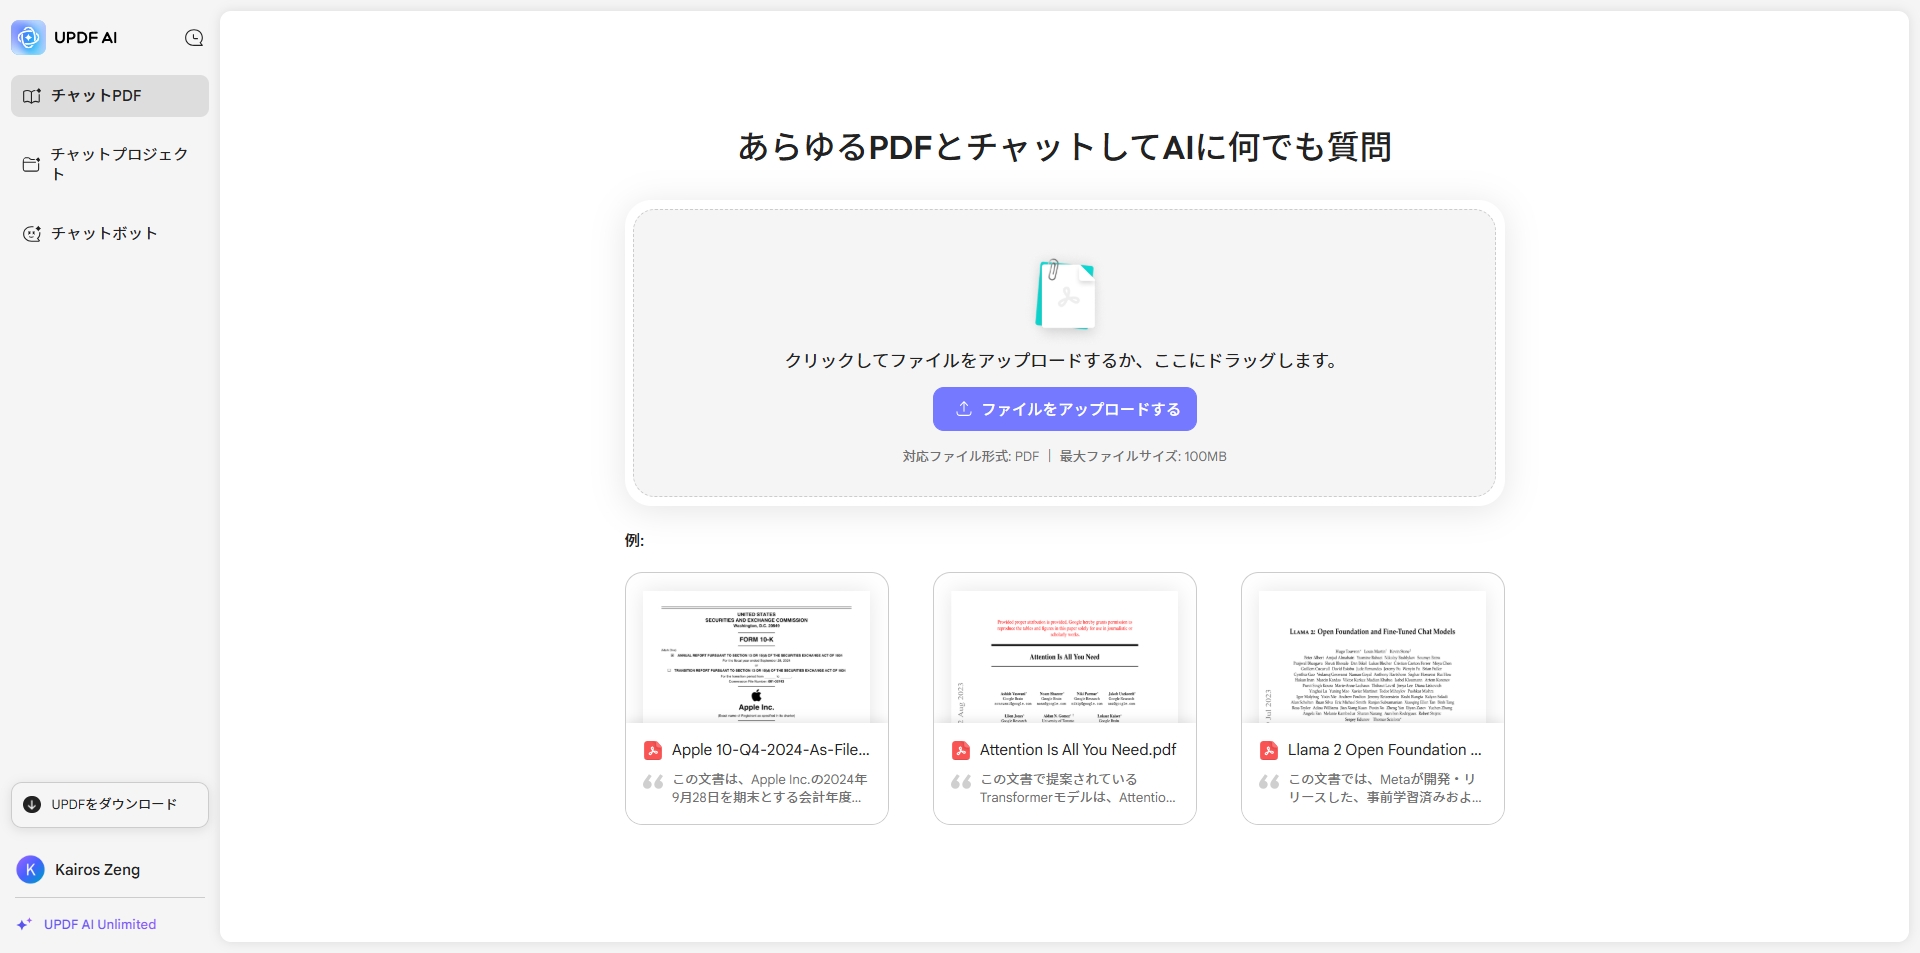Viewport: 1920px width, 953px height.
Task: Select the チャットPDF menu item
Action: tap(110, 96)
